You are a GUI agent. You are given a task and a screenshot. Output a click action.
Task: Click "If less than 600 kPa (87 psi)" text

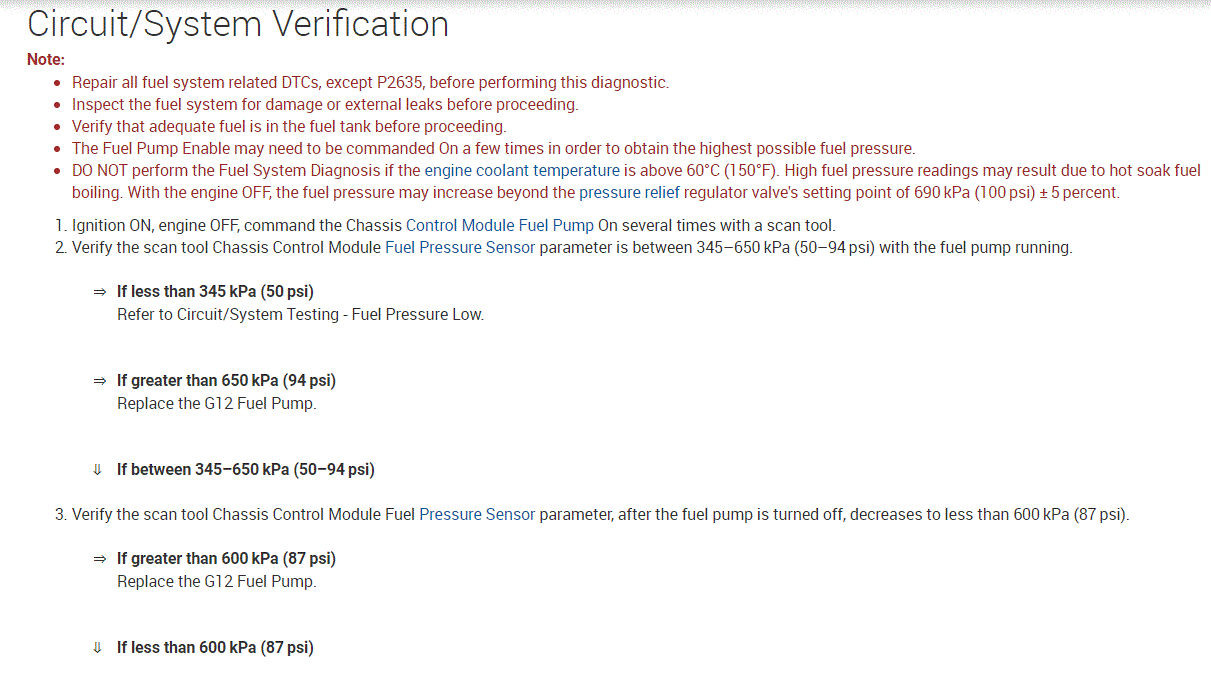coord(215,648)
